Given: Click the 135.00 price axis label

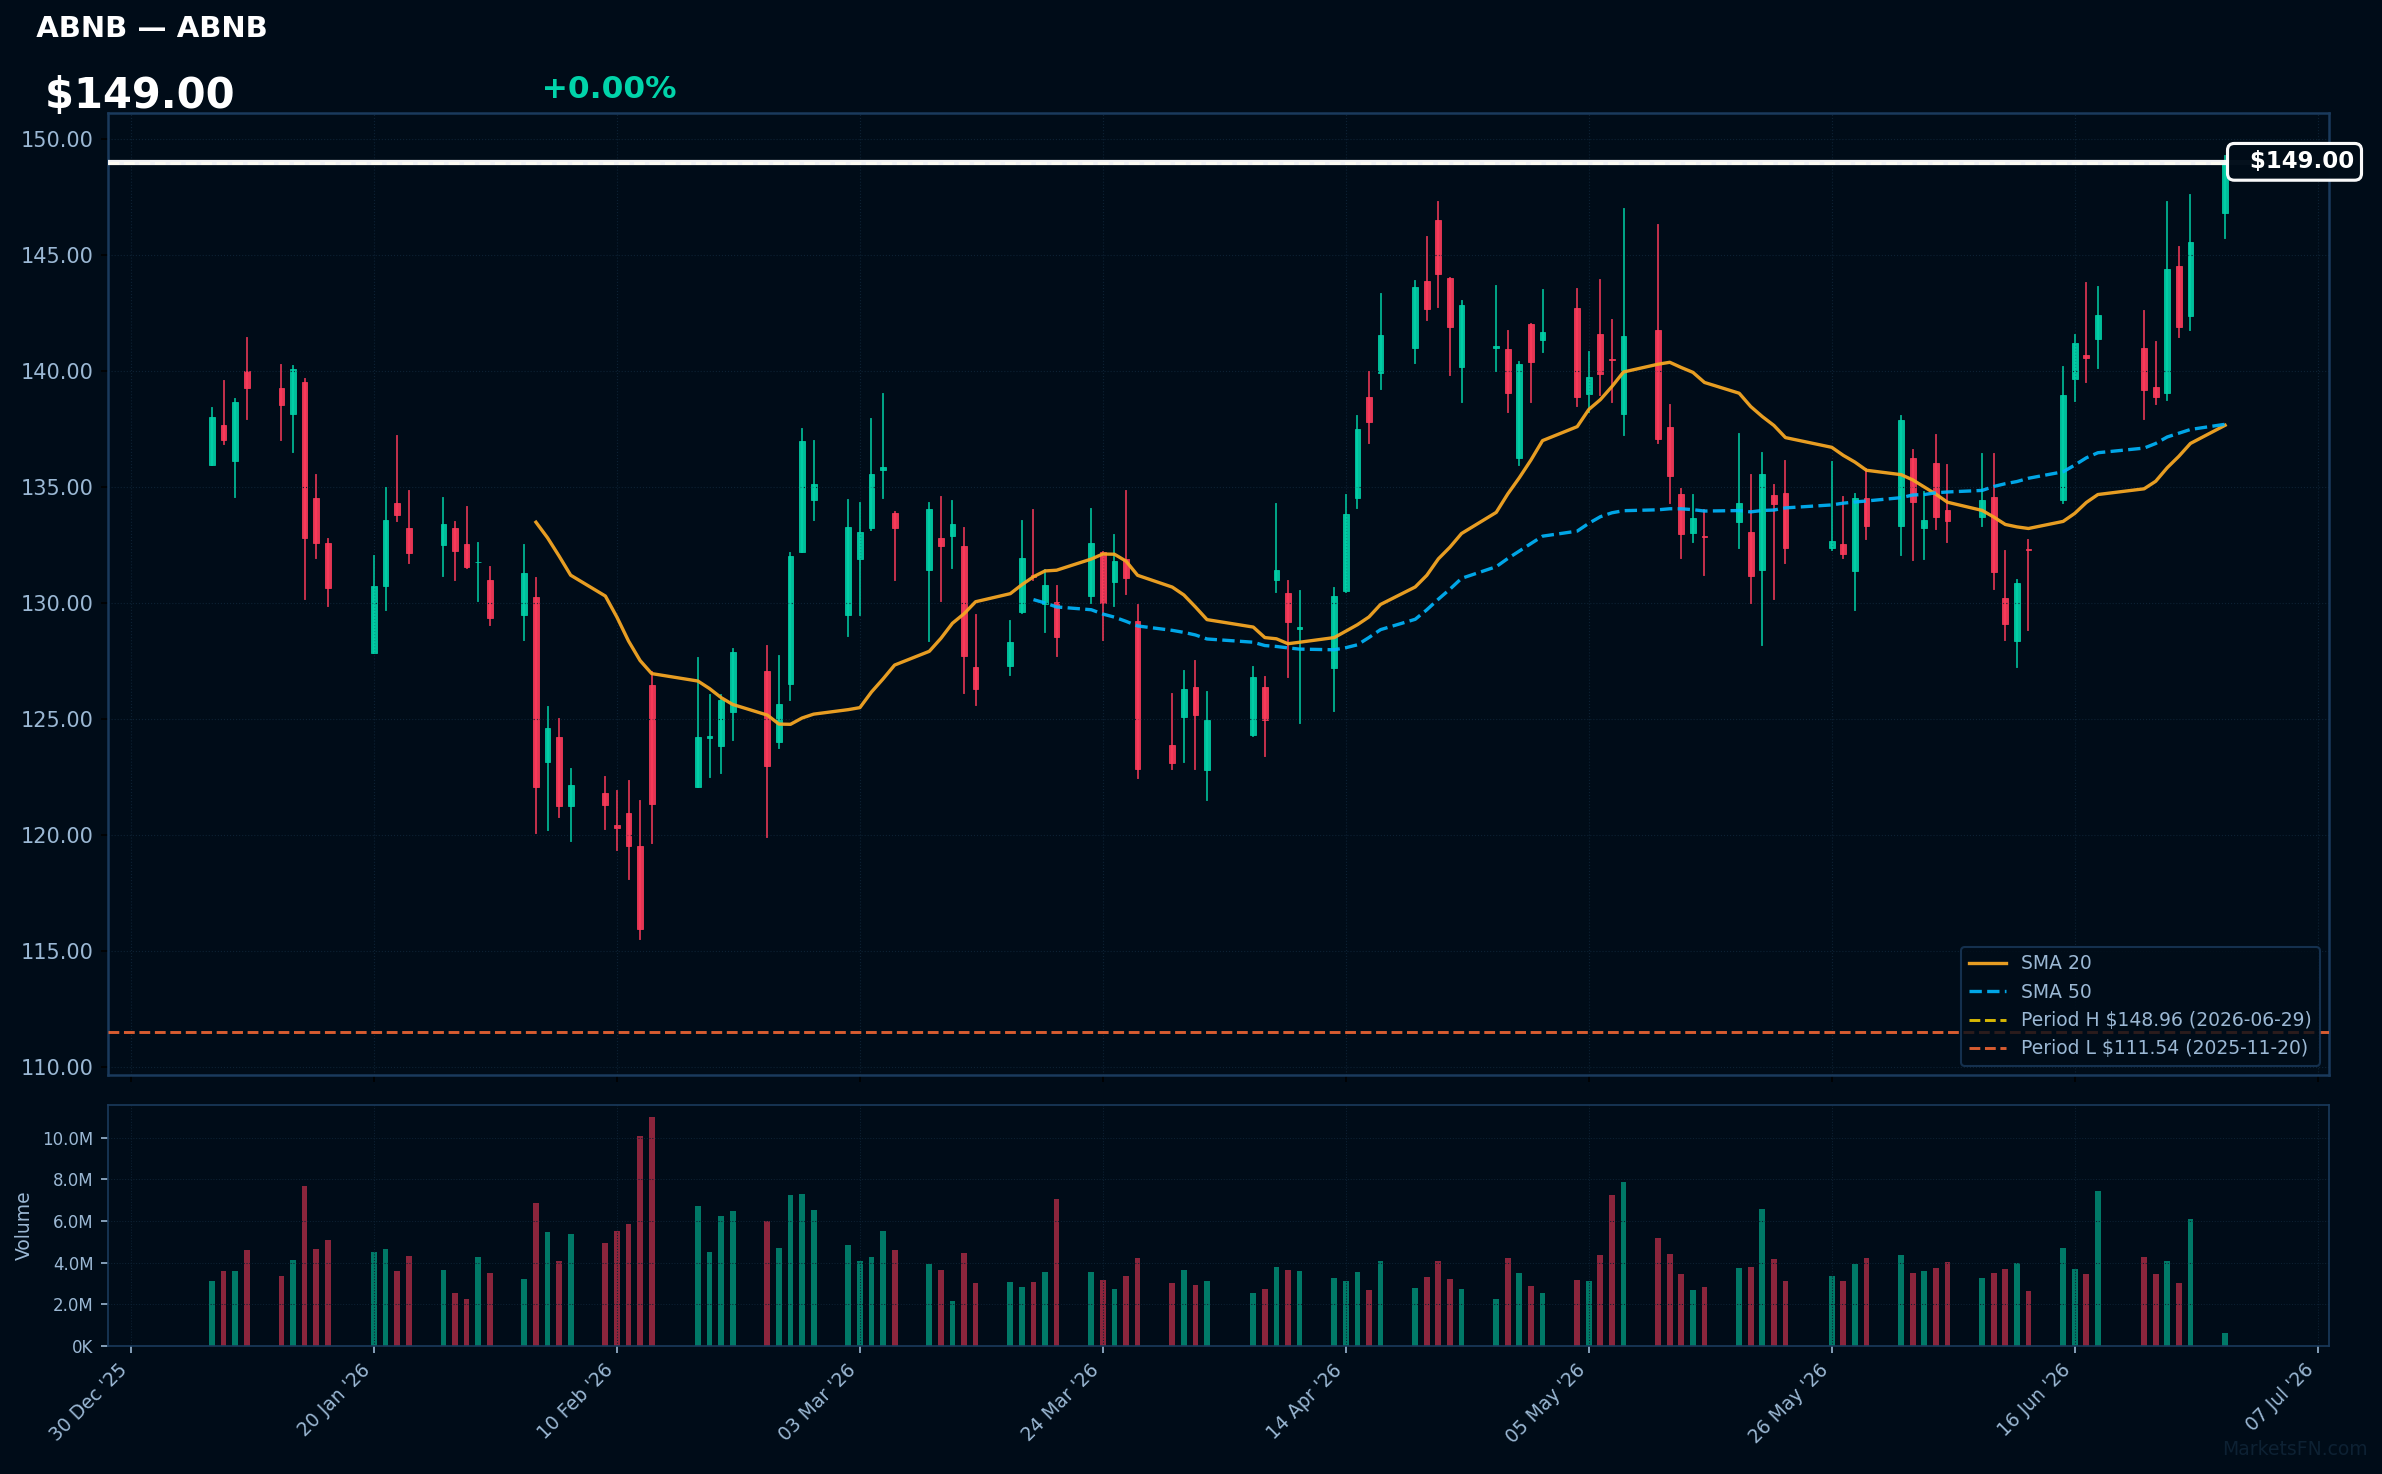Looking at the screenshot, I should click(57, 488).
